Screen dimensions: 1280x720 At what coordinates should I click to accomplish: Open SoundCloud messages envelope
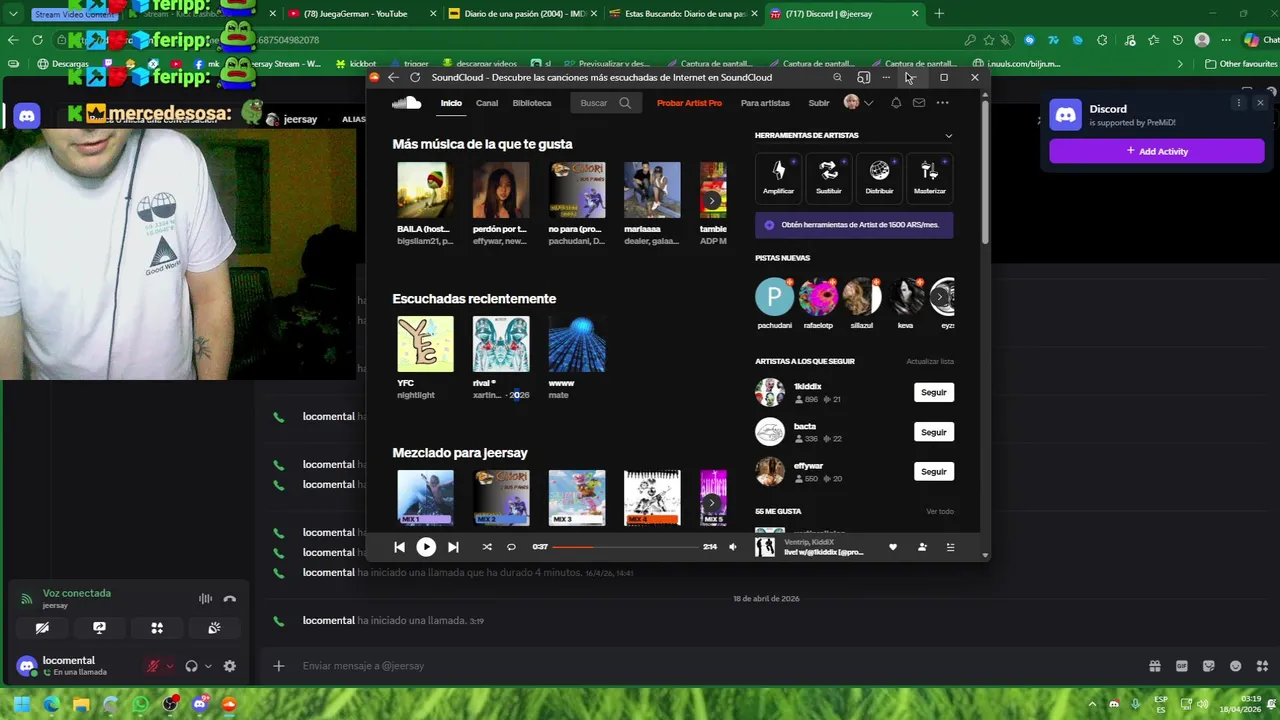tap(919, 103)
